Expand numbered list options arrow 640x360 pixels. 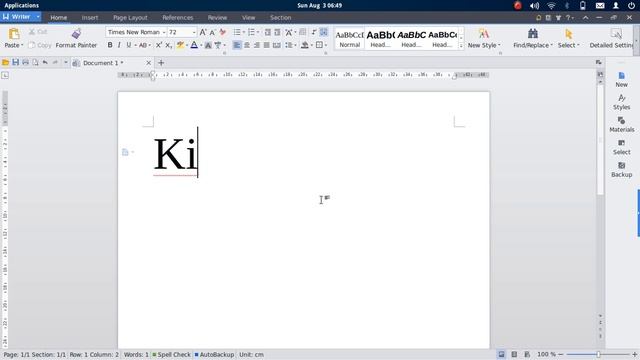[x=258, y=32]
